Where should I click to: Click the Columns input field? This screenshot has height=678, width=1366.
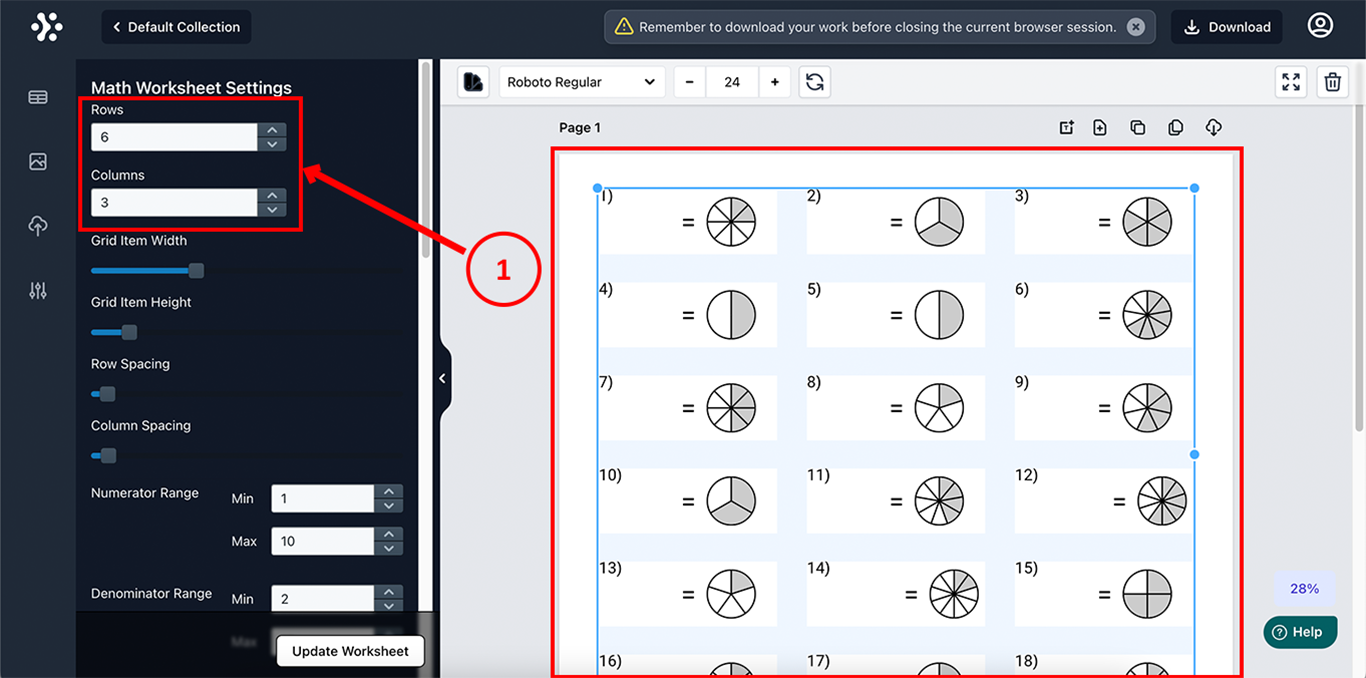point(174,202)
